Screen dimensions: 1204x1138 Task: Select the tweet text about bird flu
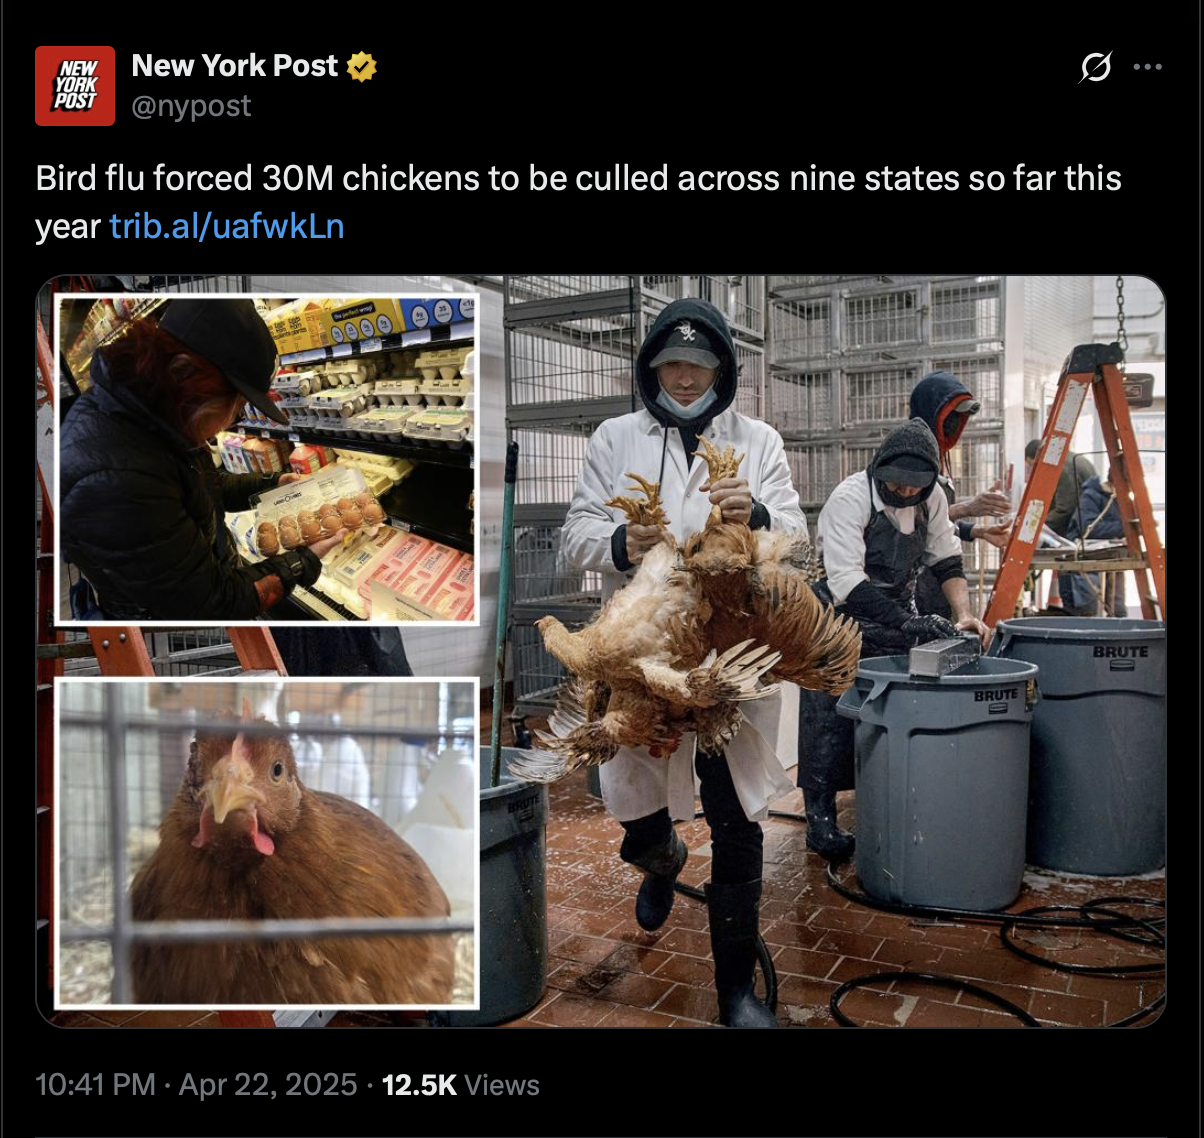pyautogui.click(x=578, y=202)
